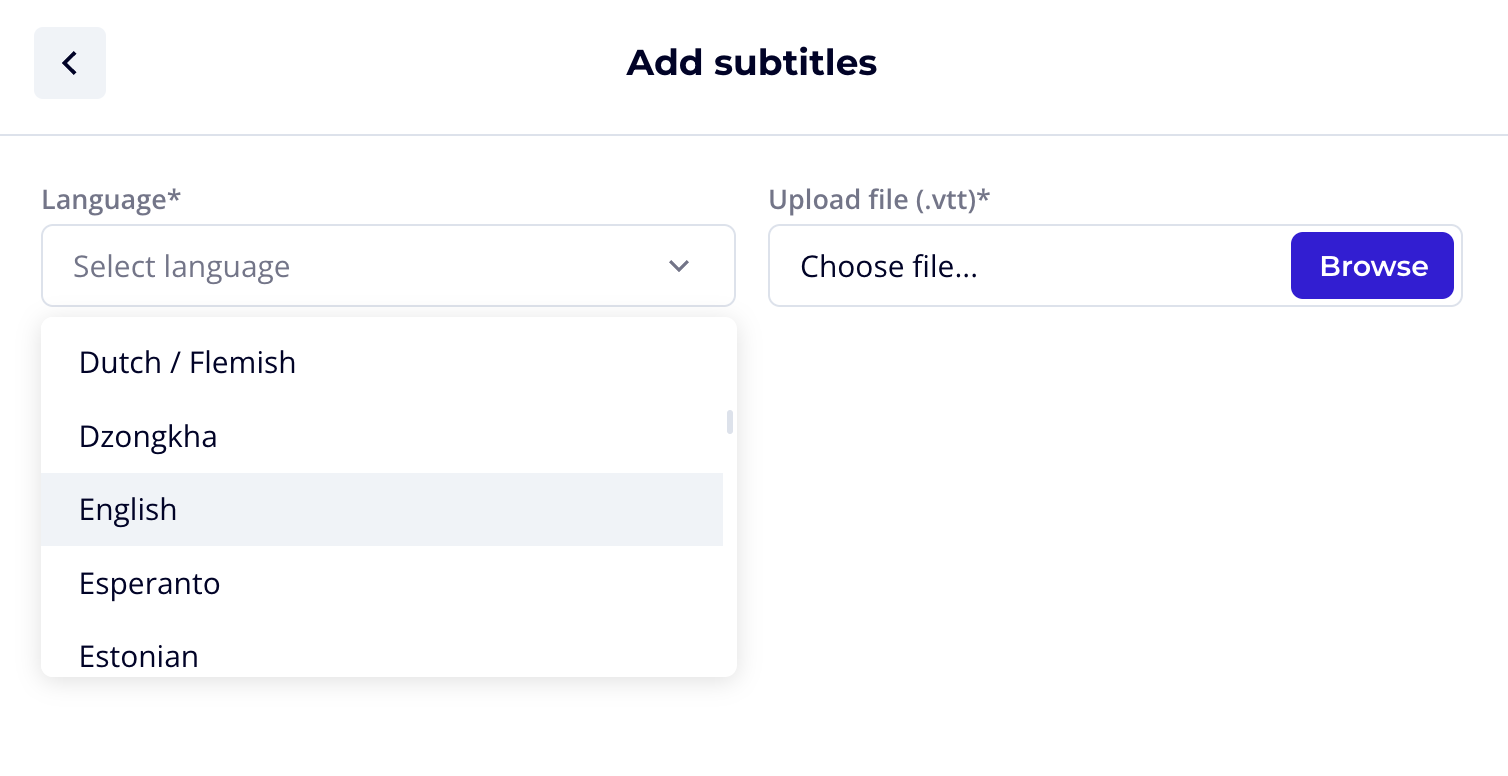Screen dimensions: 1508x776
Task: Click scrollbar track below the thumb
Action: pyautogui.click(x=730, y=560)
